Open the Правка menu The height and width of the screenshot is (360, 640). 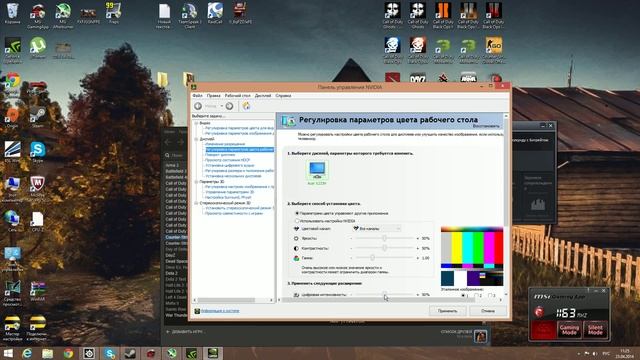pos(213,96)
